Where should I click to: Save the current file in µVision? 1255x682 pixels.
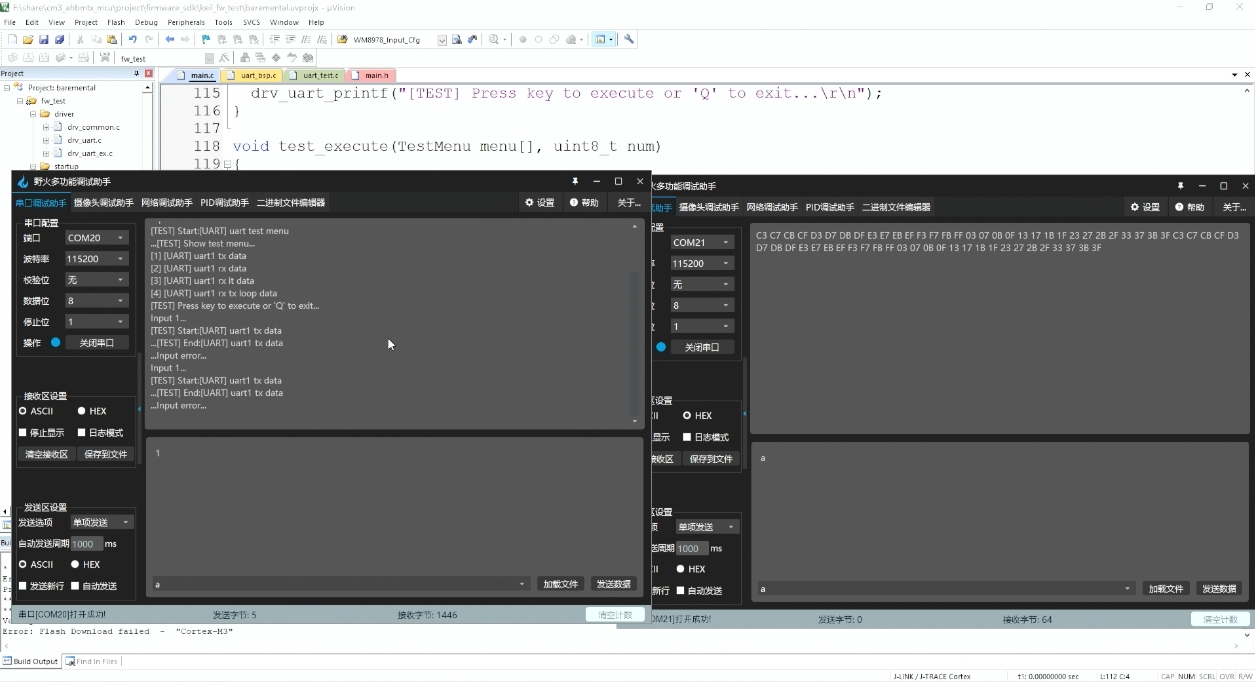[43, 39]
